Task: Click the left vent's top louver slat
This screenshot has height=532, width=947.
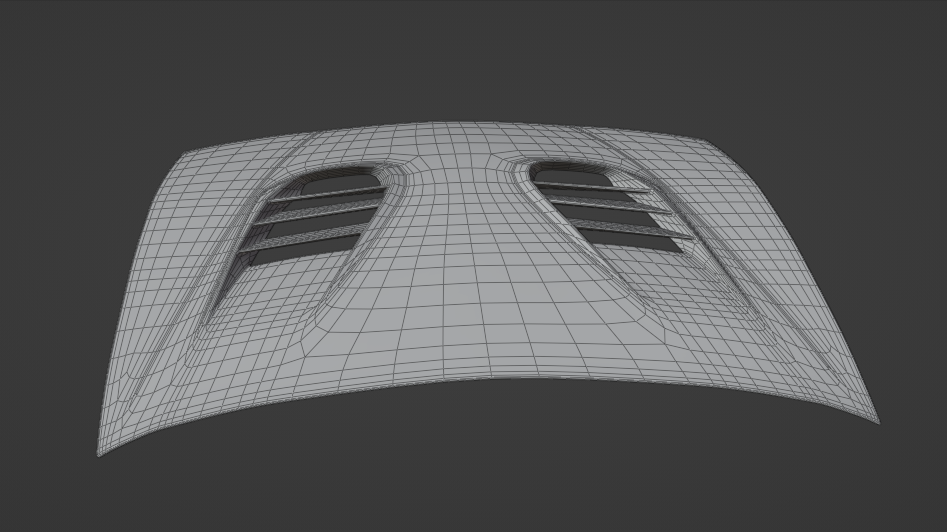Action: tap(327, 194)
